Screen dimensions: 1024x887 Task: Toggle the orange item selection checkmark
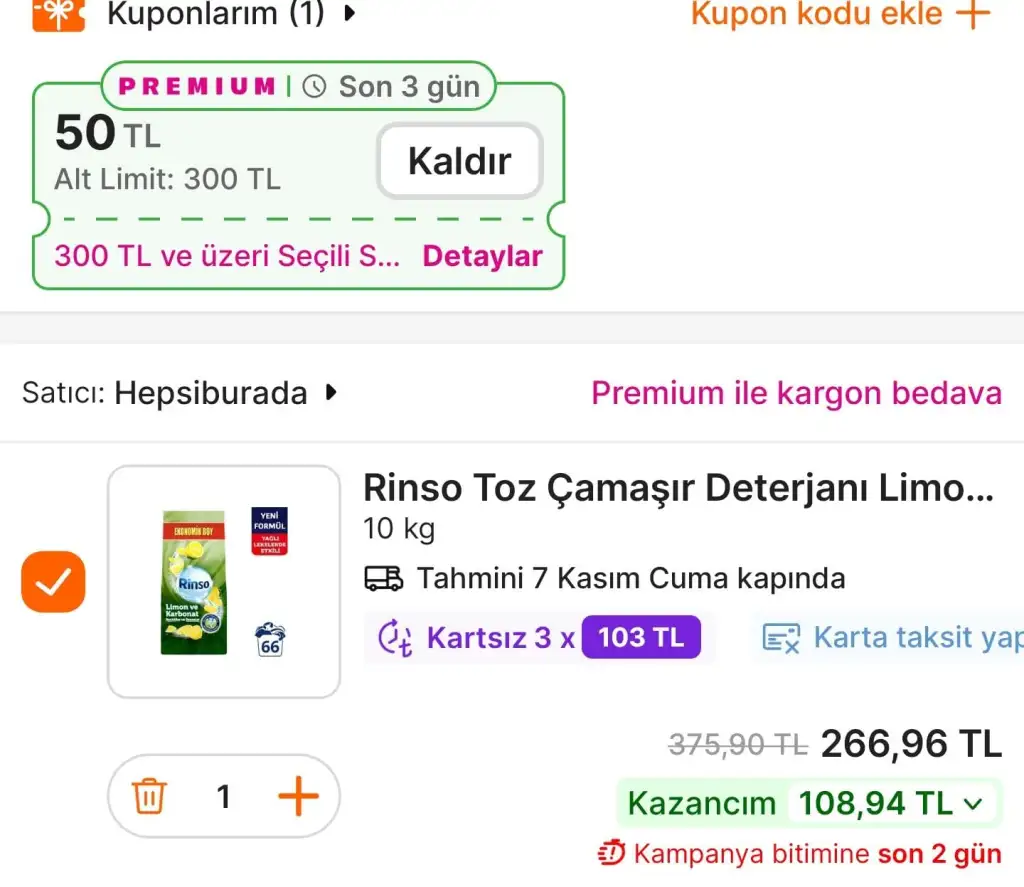[53, 581]
